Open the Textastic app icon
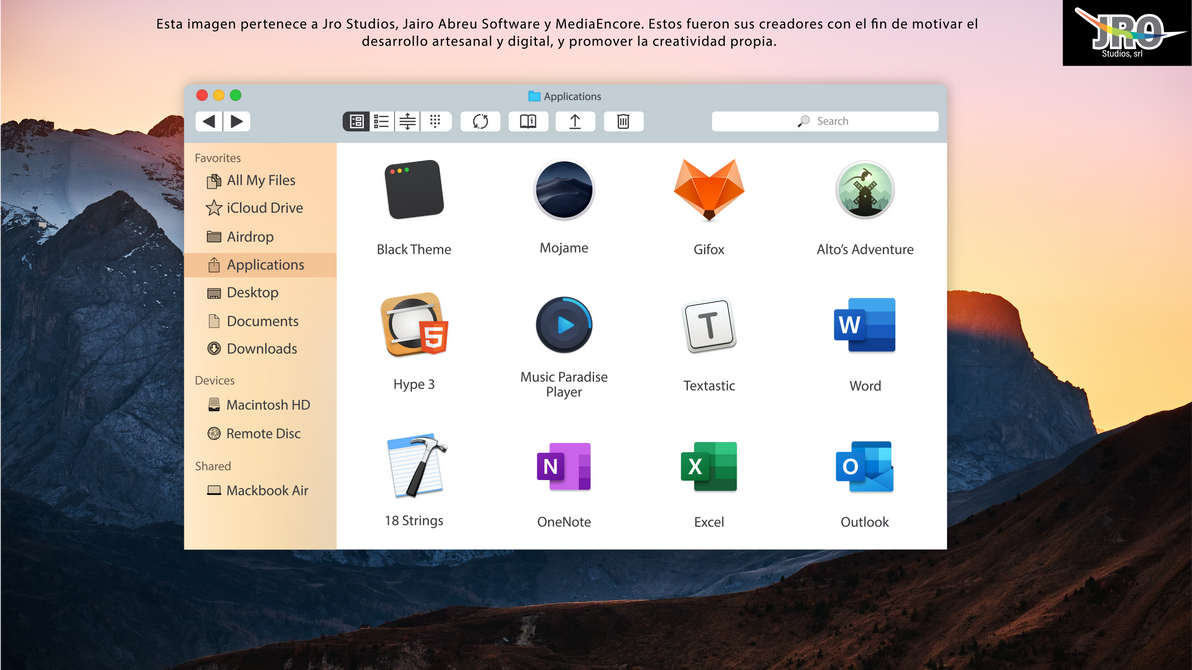 (x=709, y=325)
